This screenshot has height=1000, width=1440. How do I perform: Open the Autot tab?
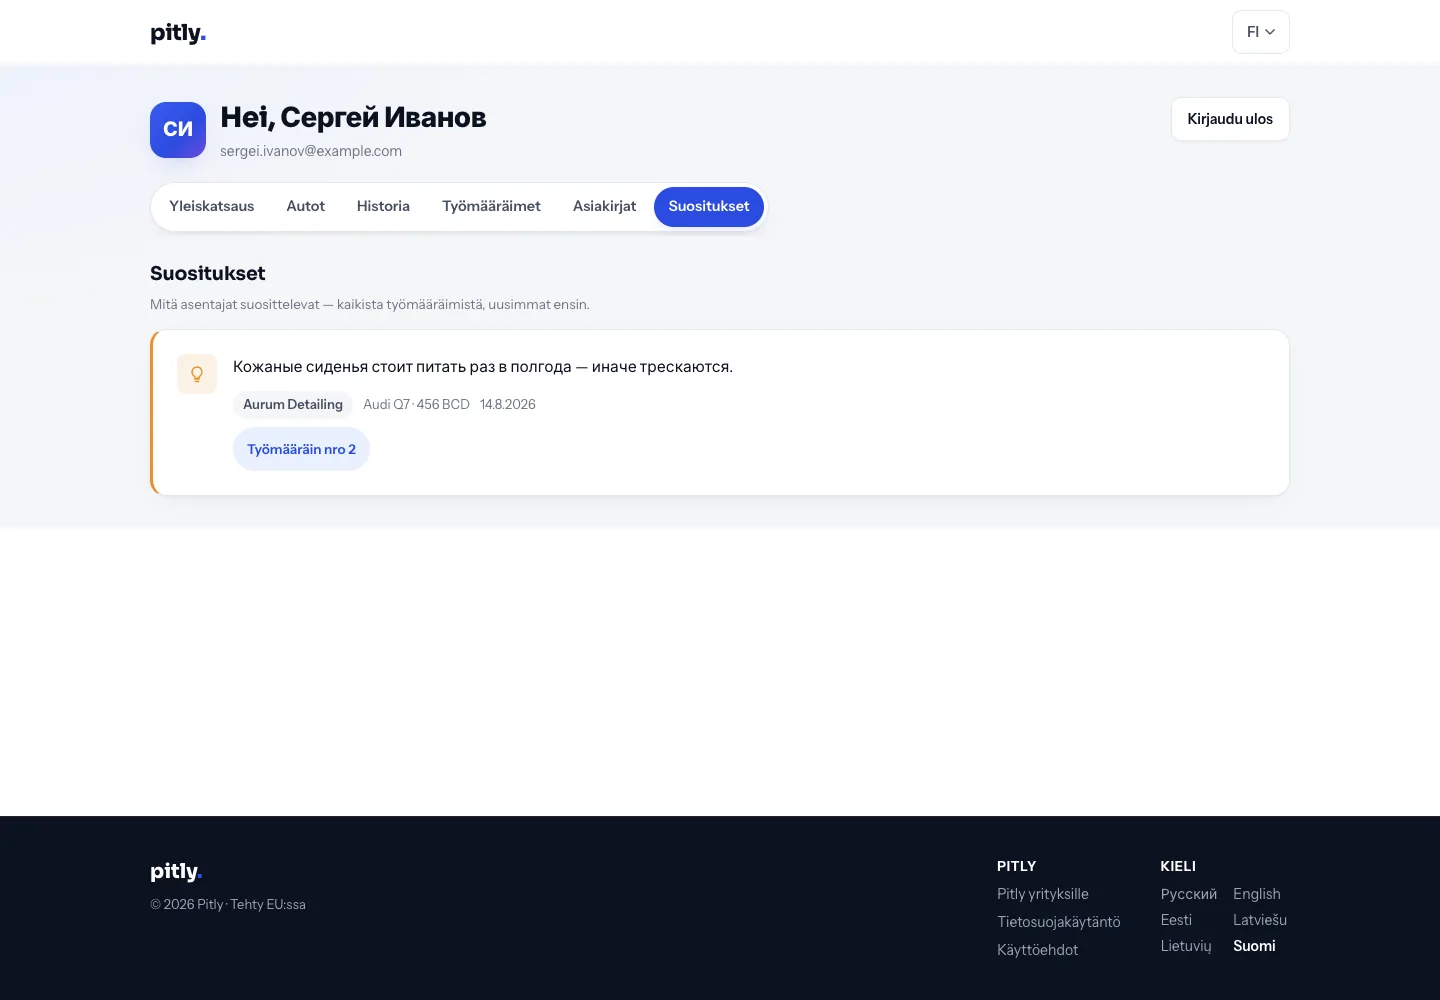tap(306, 206)
